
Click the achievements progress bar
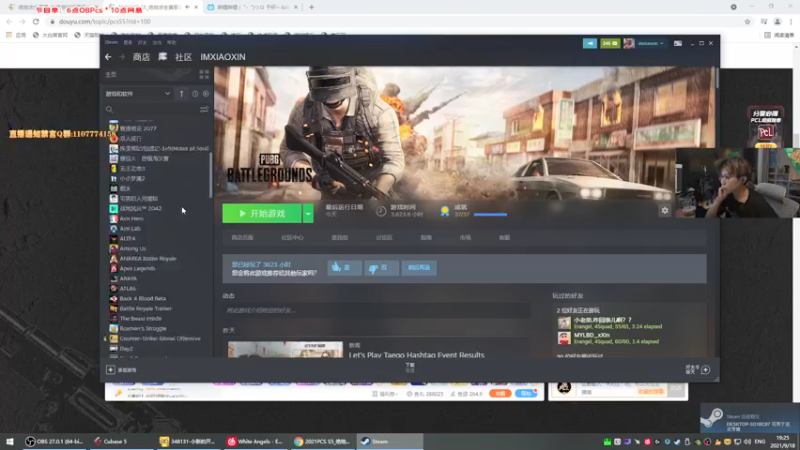click(490, 215)
